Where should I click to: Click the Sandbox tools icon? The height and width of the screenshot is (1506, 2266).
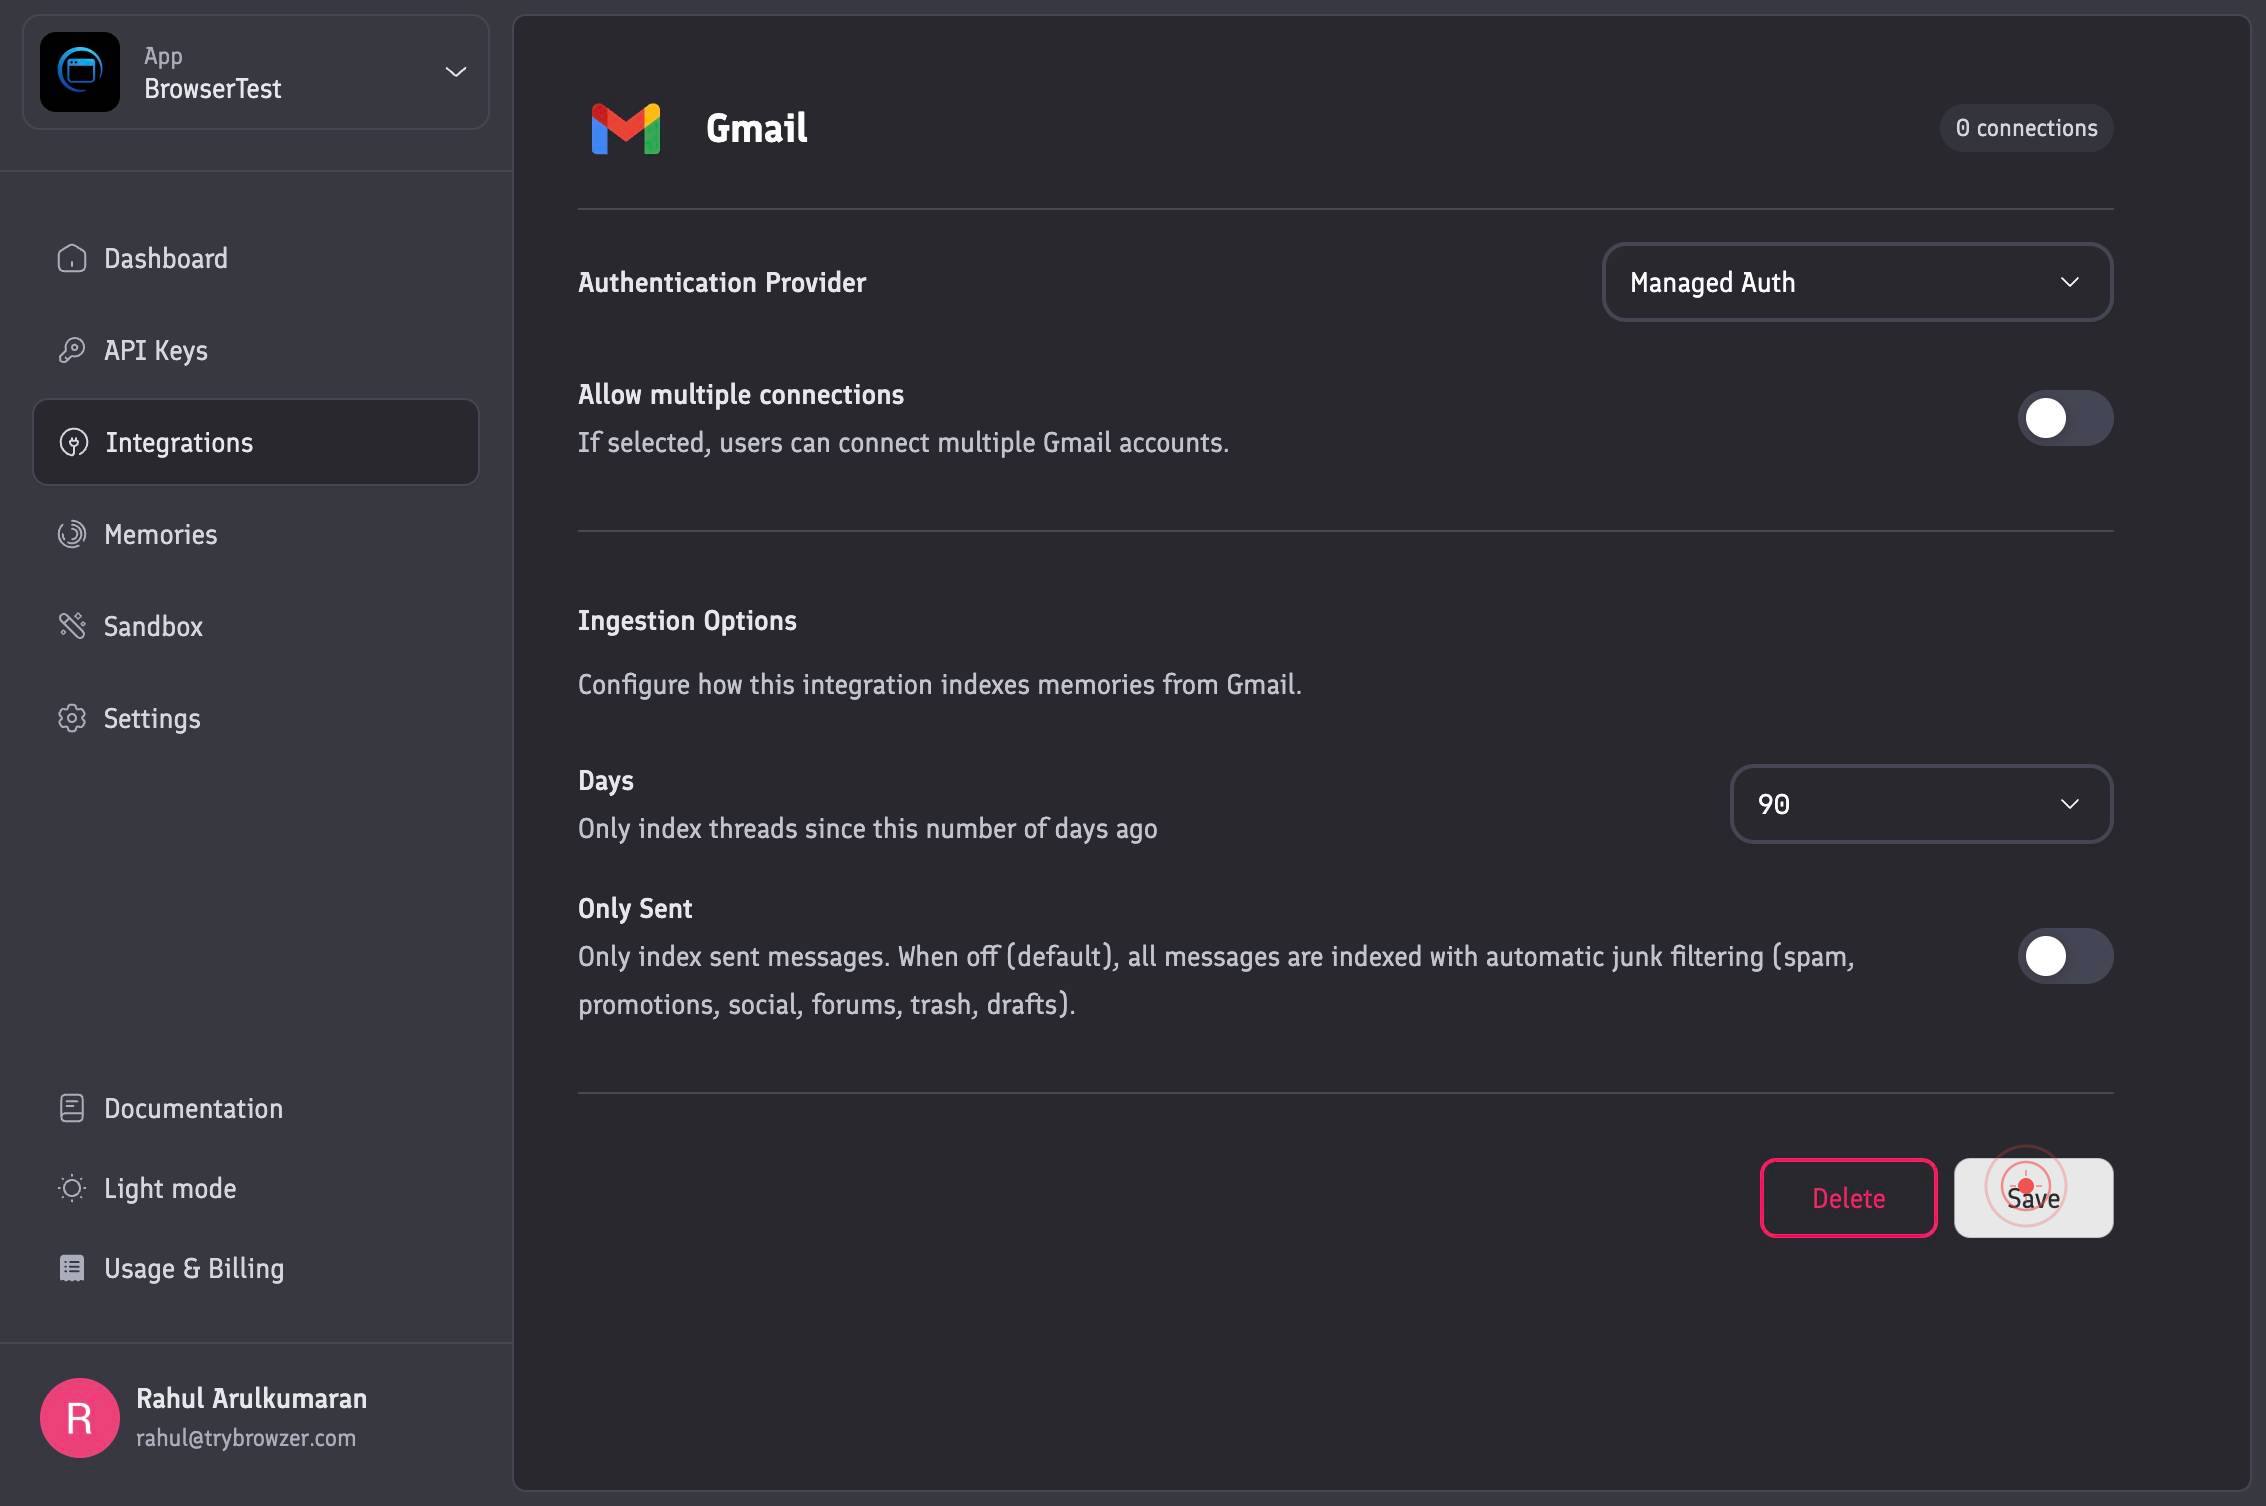click(x=72, y=626)
